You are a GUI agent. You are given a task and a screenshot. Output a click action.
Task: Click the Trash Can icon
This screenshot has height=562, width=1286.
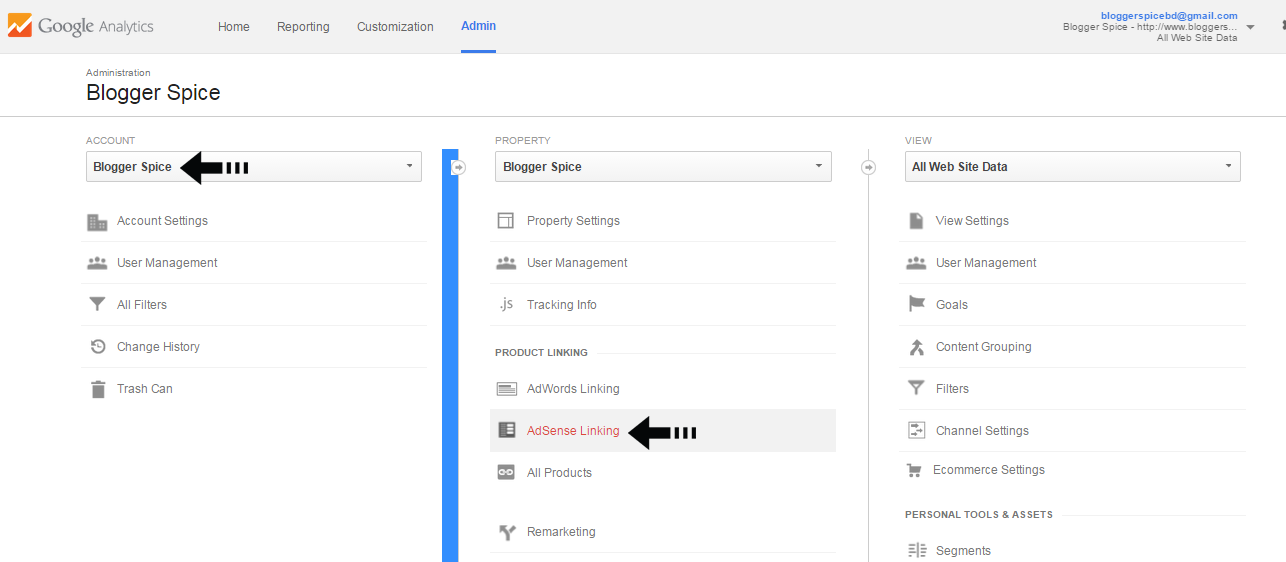97,389
